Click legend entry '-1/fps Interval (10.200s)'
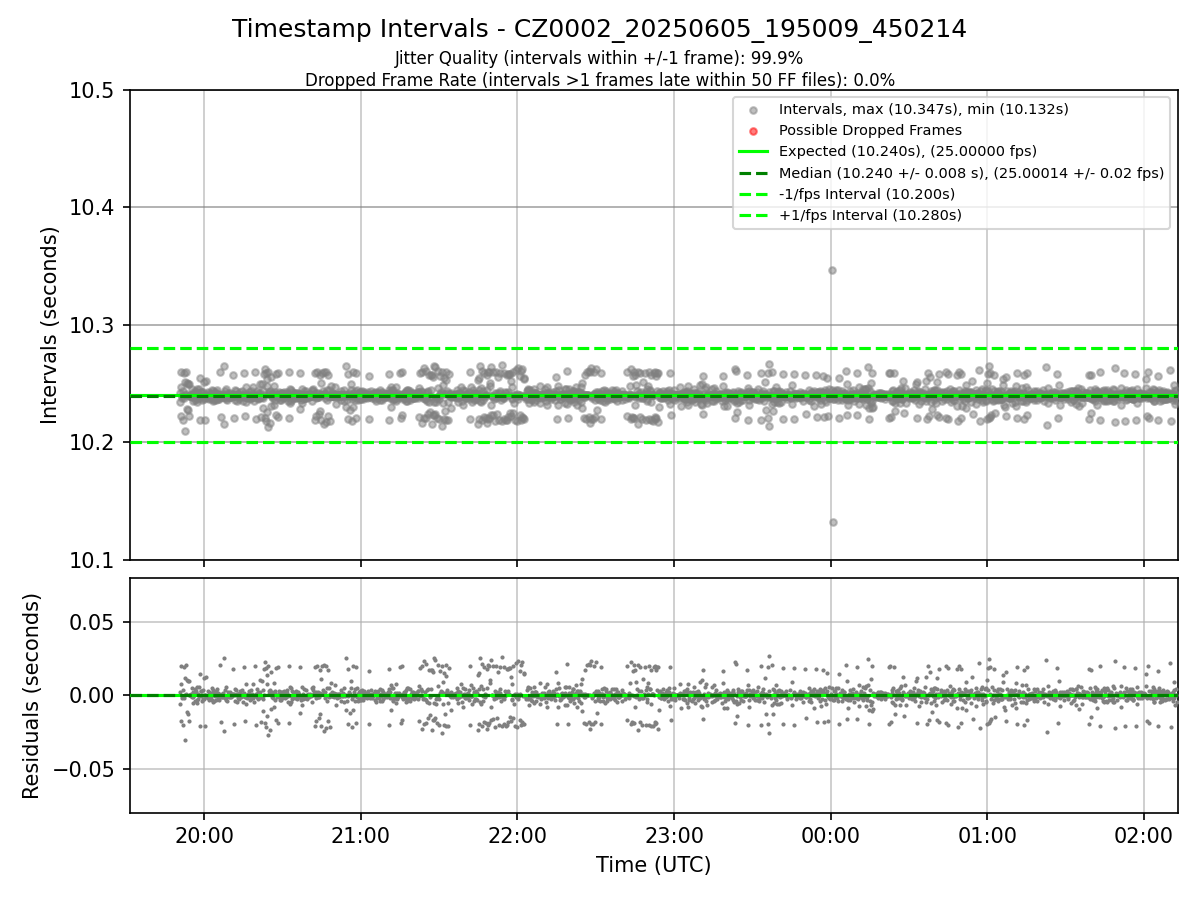Image resolution: width=1200 pixels, height=900 pixels. (866, 194)
